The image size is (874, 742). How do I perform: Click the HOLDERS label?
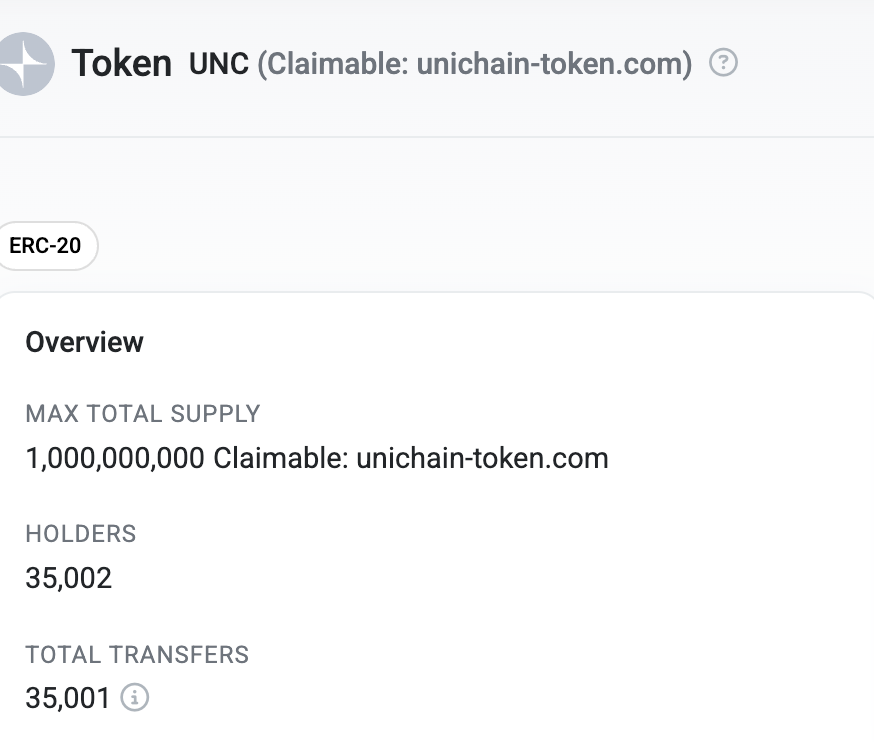coord(80,534)
